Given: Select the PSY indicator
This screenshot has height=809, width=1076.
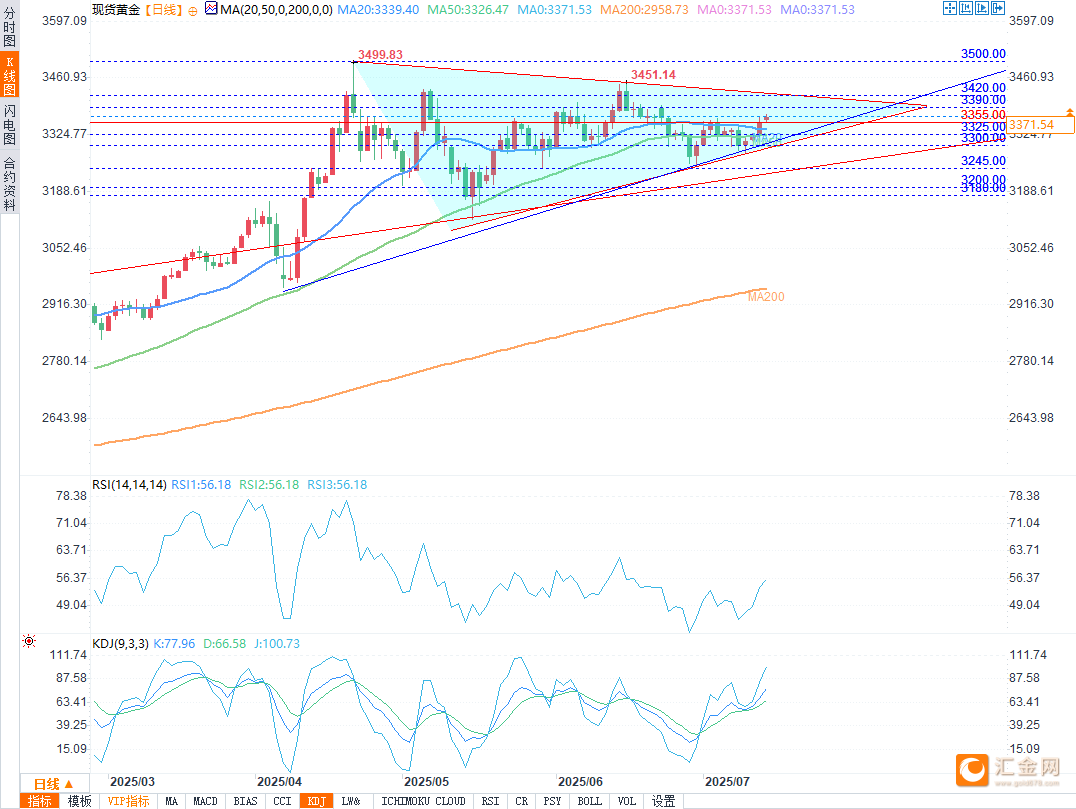Looking at the screenshot, I should pyautogui.click(x=552, y=801).
